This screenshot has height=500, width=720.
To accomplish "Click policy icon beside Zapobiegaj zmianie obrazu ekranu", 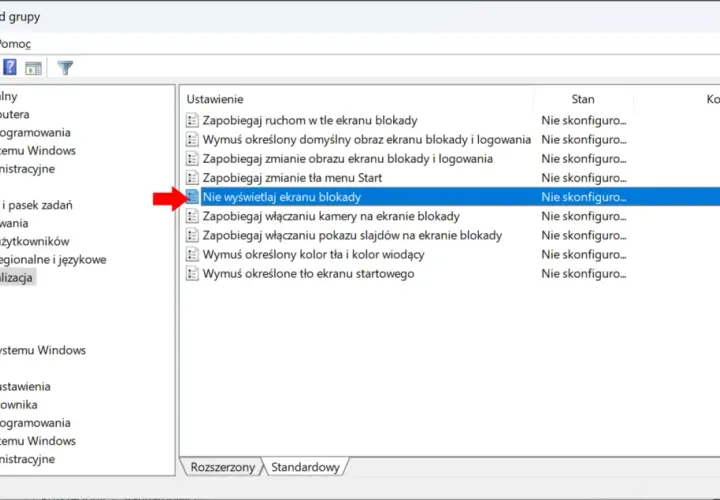I will [192, 159].
